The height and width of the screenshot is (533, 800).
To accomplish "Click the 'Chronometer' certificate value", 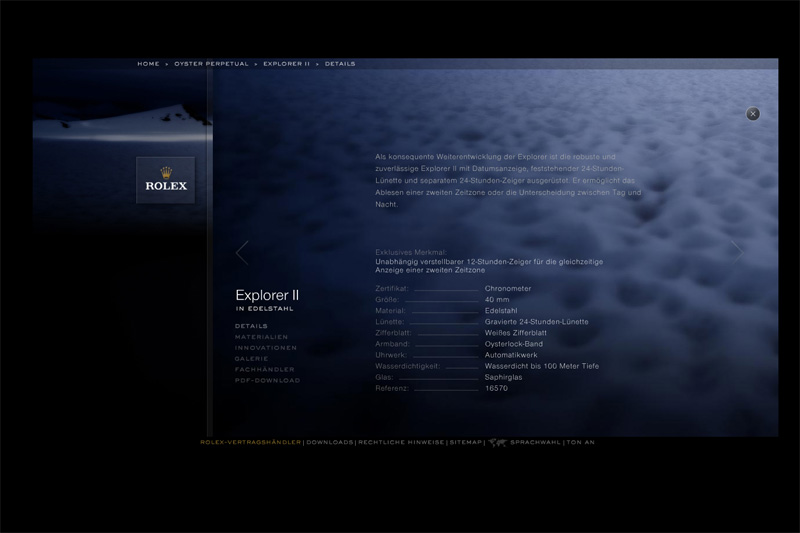I will (508, 289).
